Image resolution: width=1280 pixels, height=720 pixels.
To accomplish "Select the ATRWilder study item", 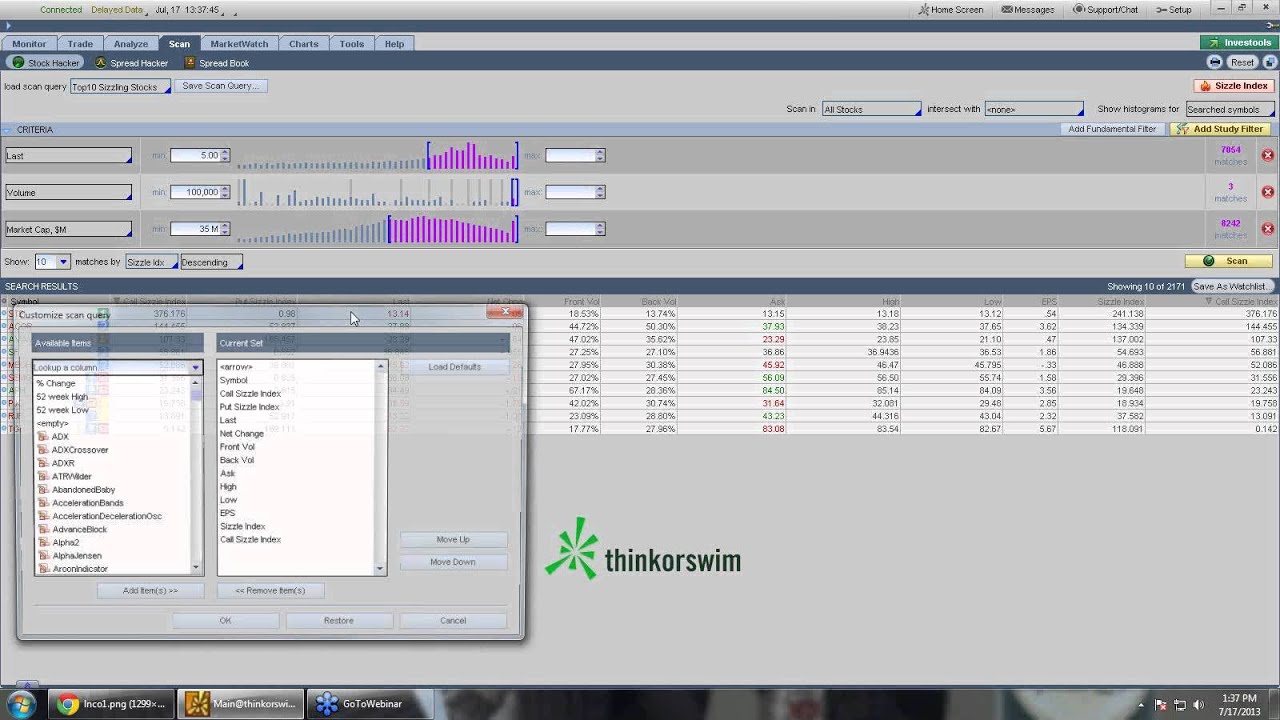I will 72,477.
